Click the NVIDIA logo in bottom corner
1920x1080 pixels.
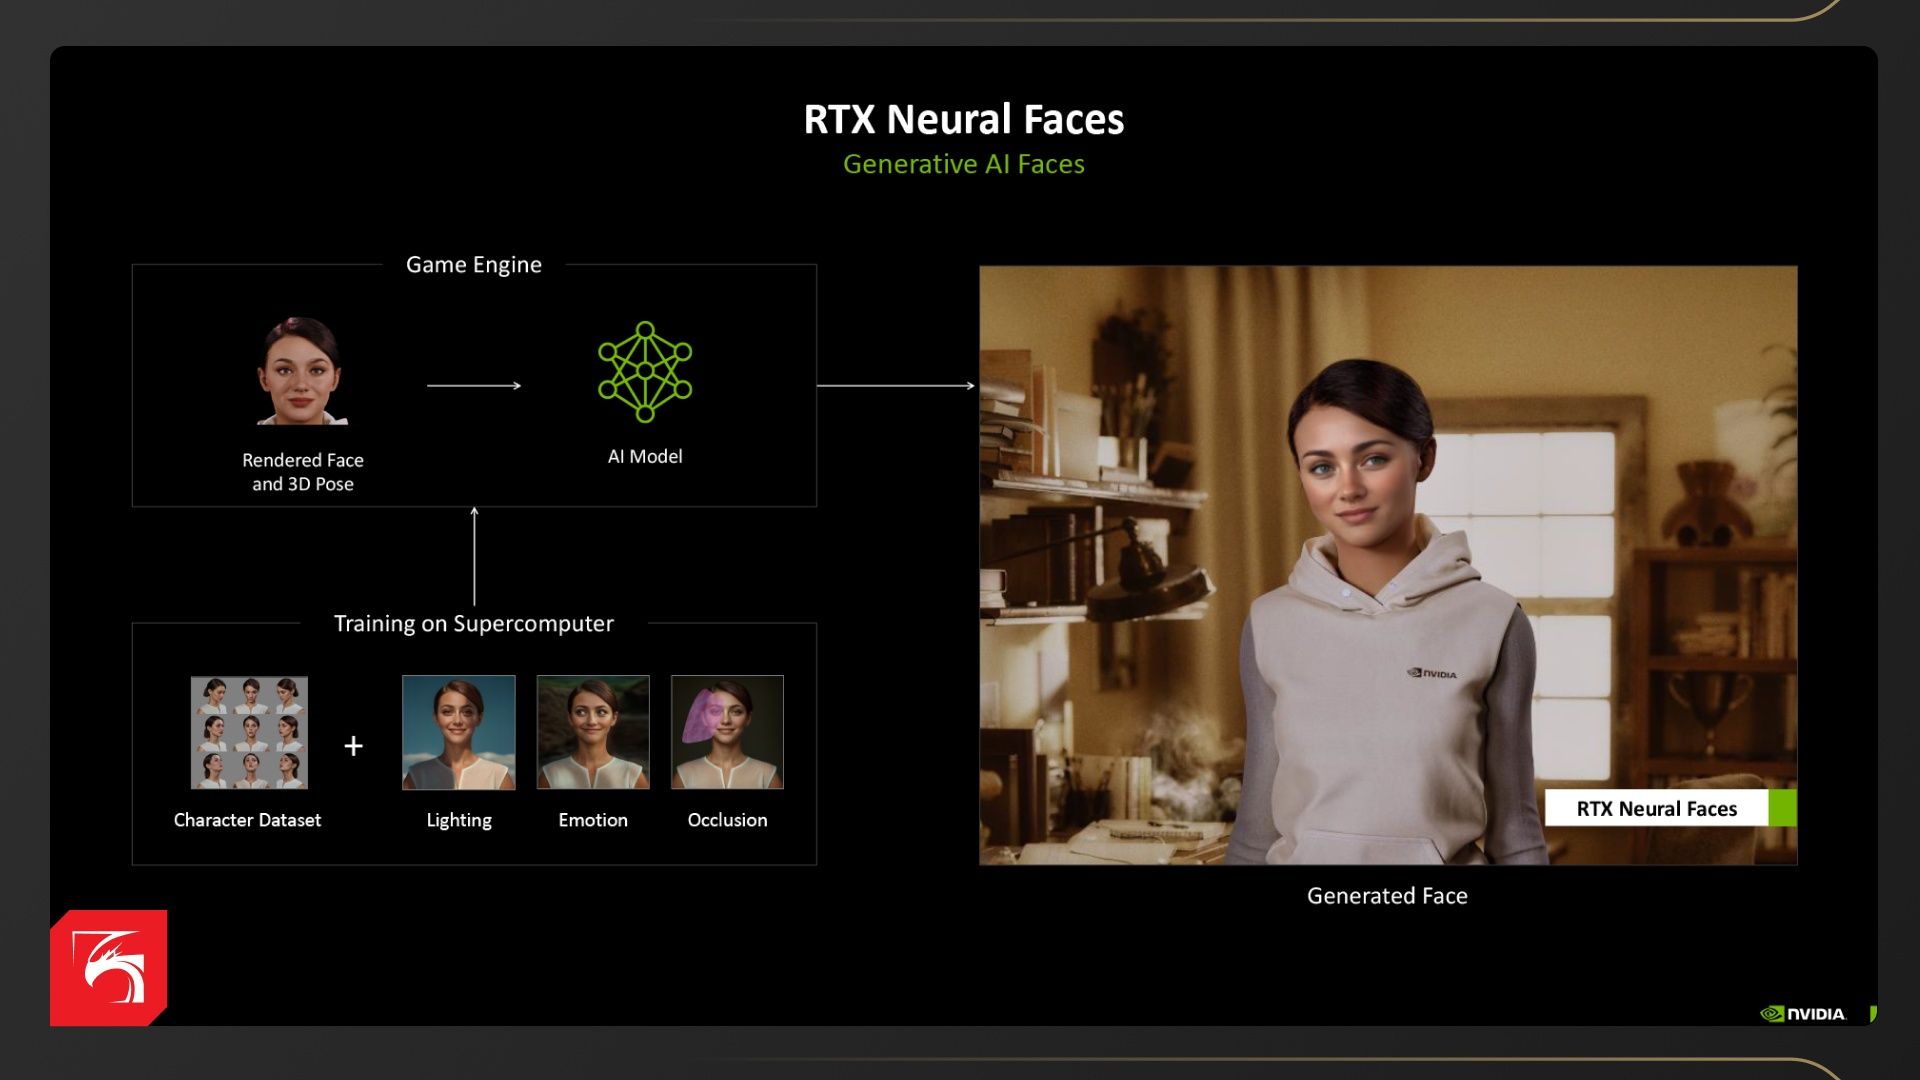click(x=1803, y=1014)
